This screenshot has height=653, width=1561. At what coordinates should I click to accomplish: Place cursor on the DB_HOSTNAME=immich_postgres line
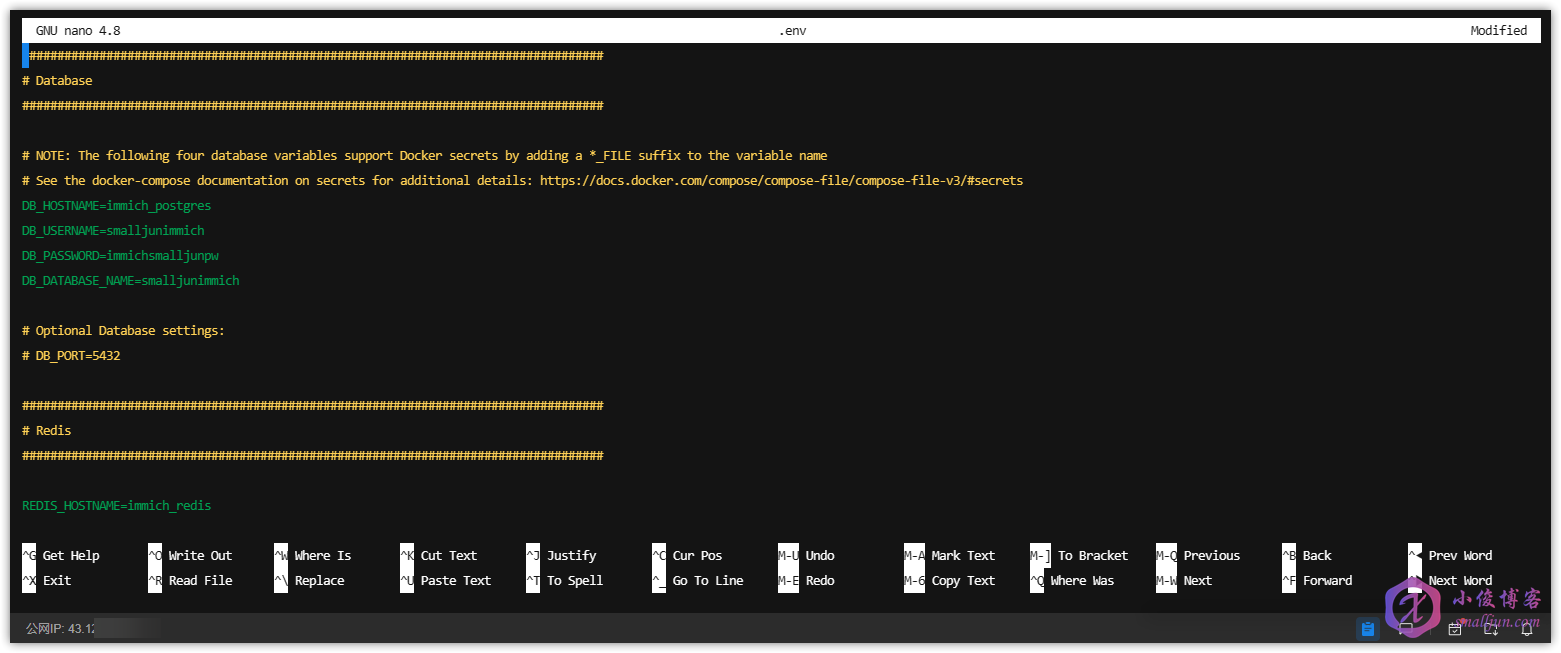point(116,206)
